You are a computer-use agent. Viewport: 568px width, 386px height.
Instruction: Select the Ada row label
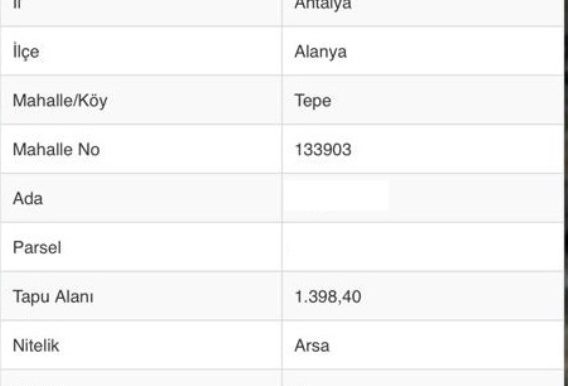[x=28, y=198]
